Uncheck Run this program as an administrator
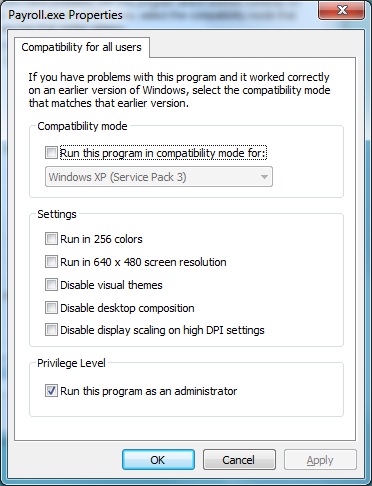Viewport: 372px width, 486px height. (51, 391)
